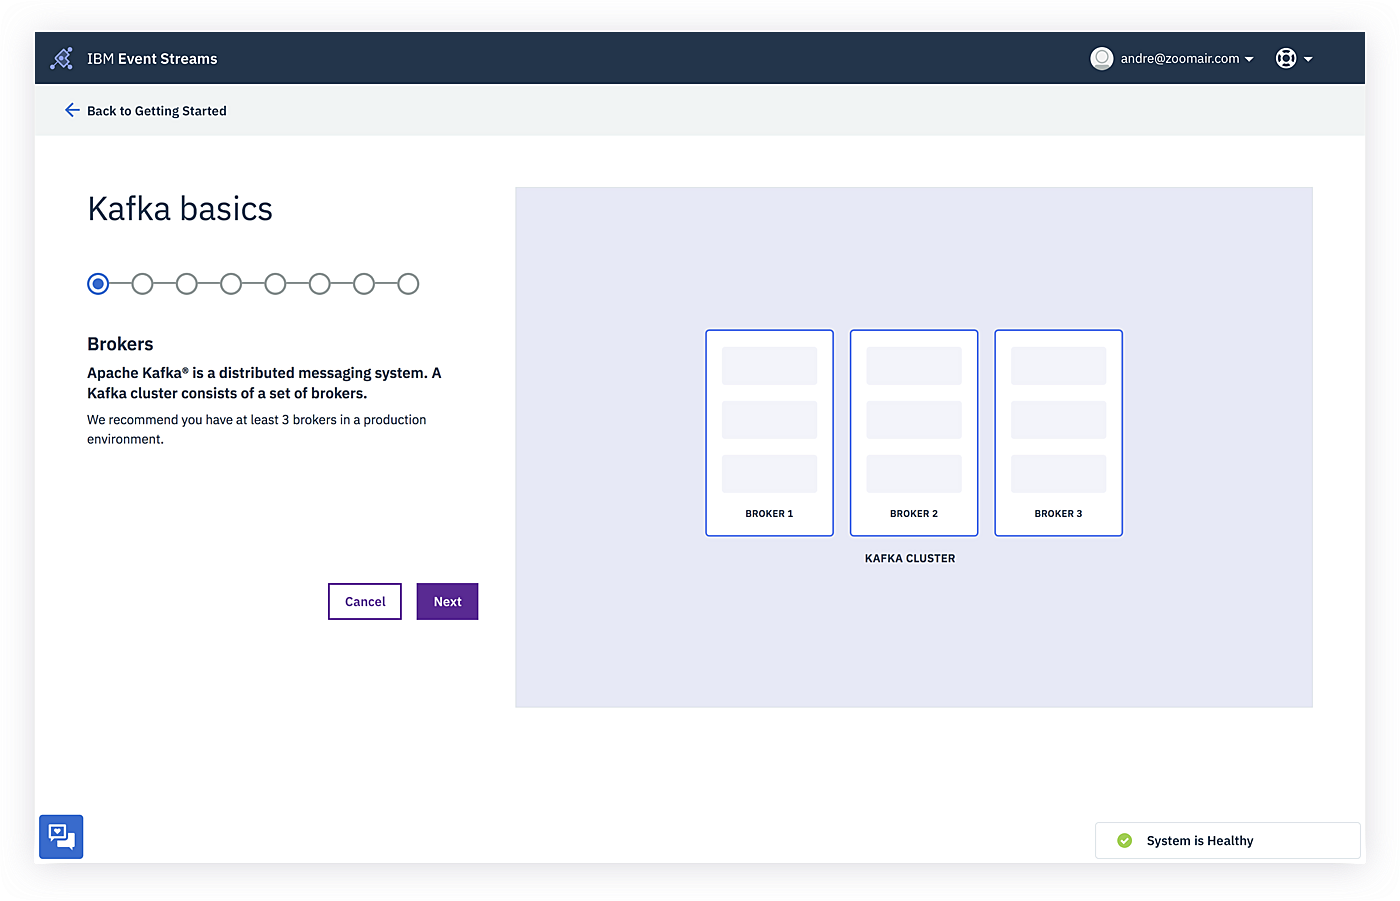Open the help lifebuoy icon menu

point(1286,59)
